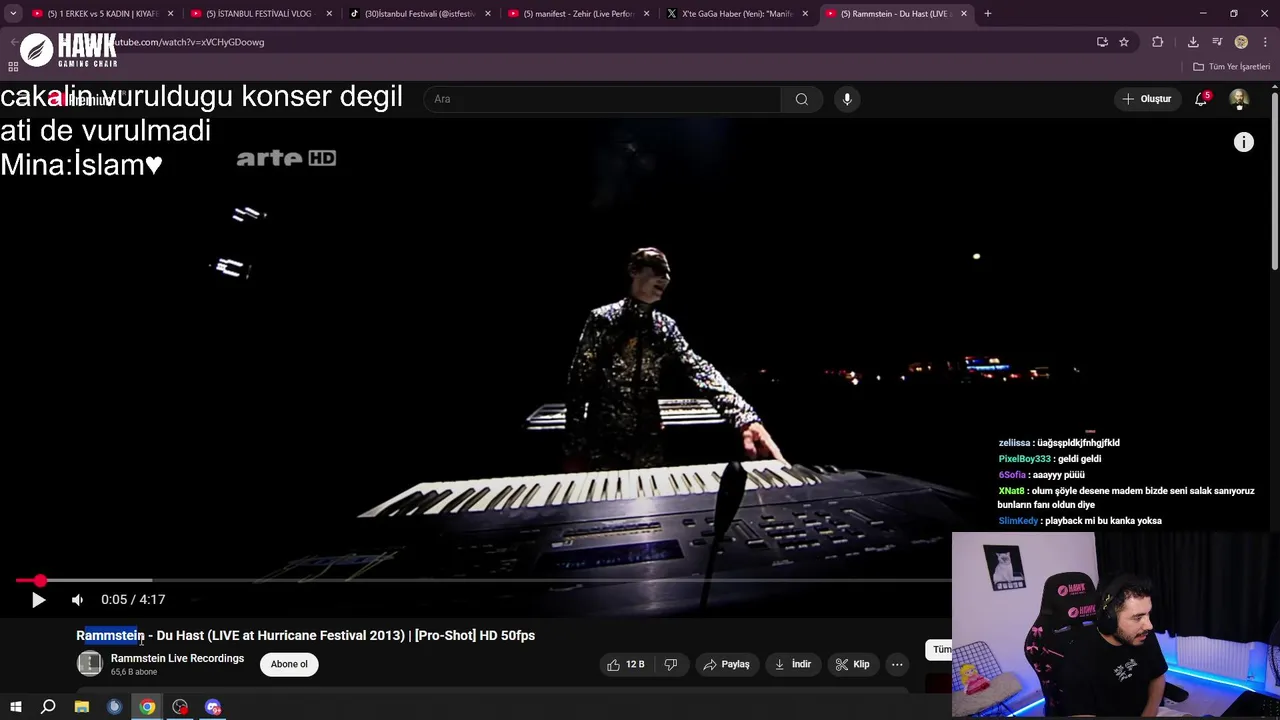Open the three-dot more actions menu
Screen dimensions: 1280x720
tap(897, 664)
